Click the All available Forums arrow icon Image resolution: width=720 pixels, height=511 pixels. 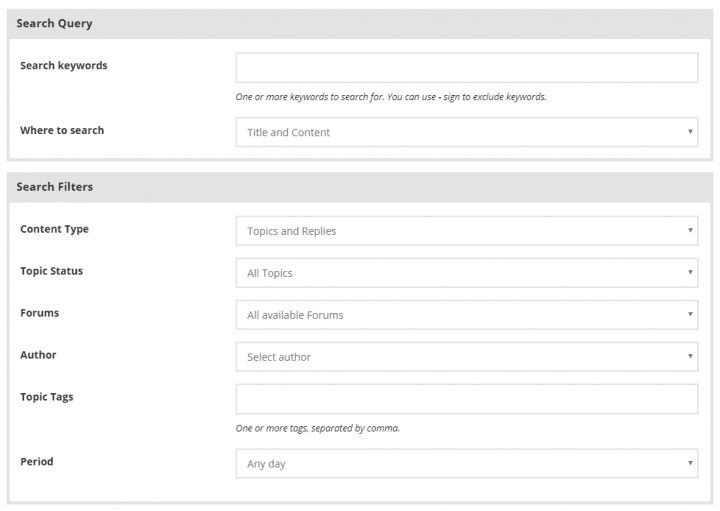(x=690, y=314)
